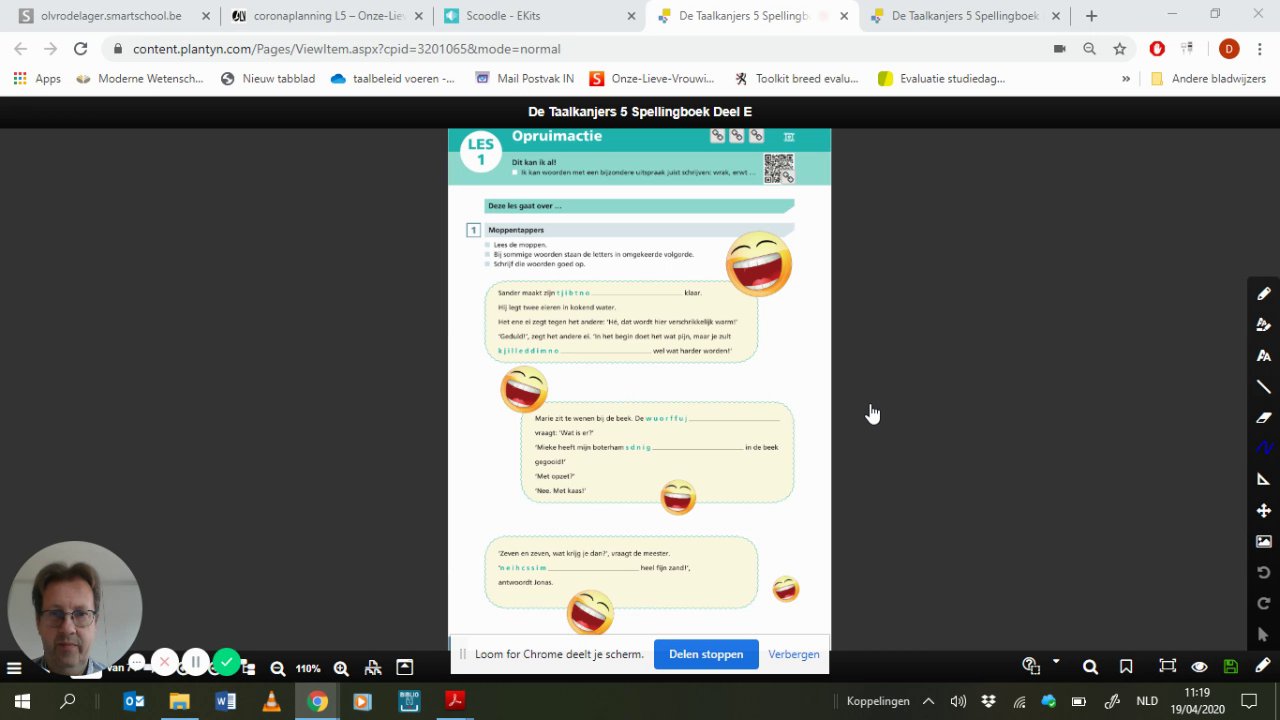Select the pencil tool in right toolbar
1280x720 pixels.
tap(1264, 294)
